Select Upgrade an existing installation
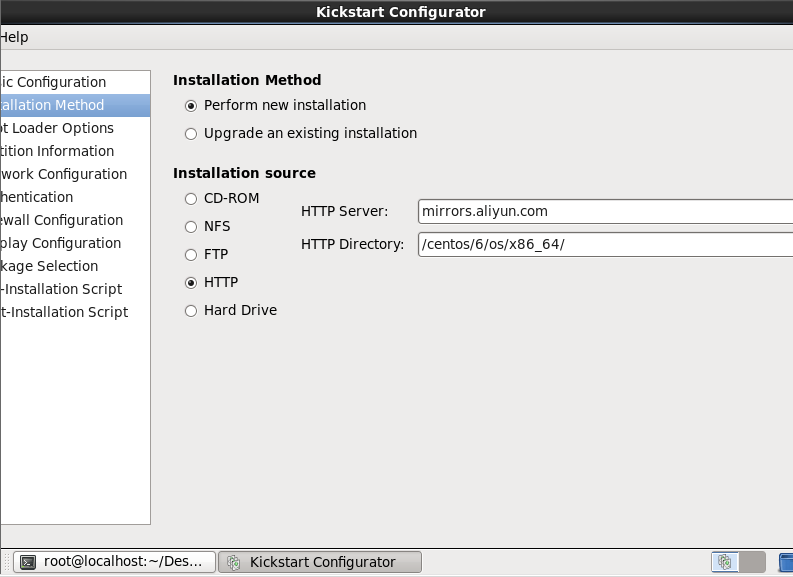The width and height of the screenshot is (793, 577). (x=191, y=134)
